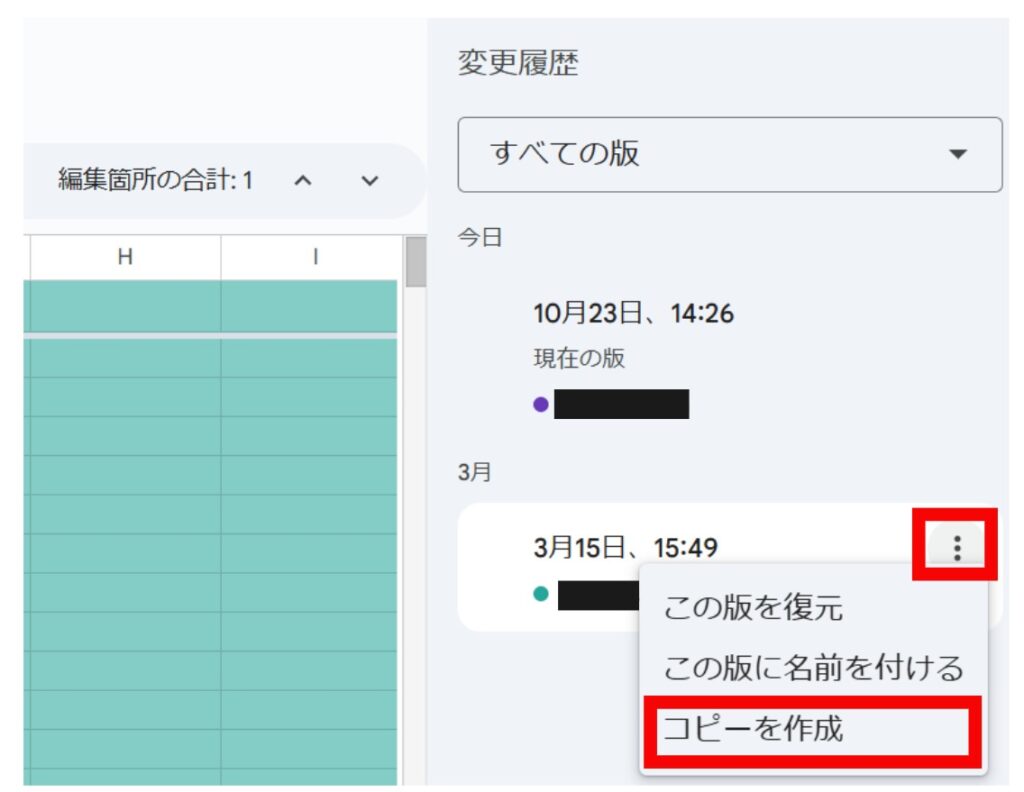
Task: Select column I header
Action: (314, 257)
